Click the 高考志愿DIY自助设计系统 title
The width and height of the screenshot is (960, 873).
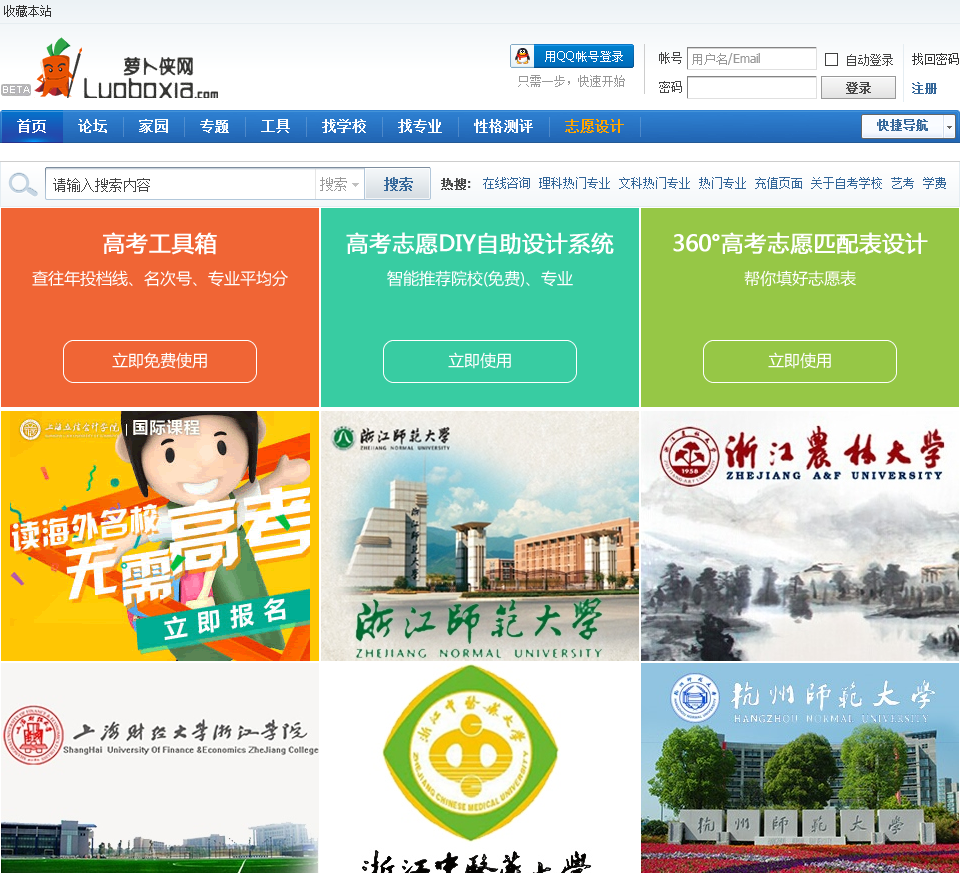tap(480, 244)
